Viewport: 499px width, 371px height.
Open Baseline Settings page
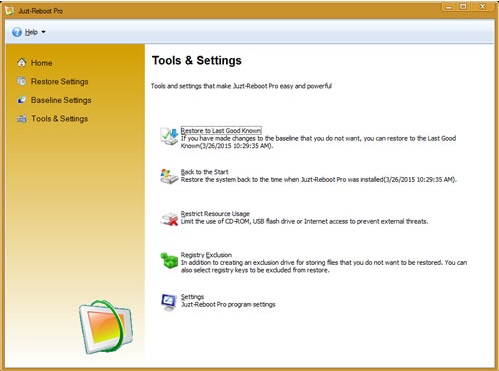pyautogui.click(x=61, y=100)
